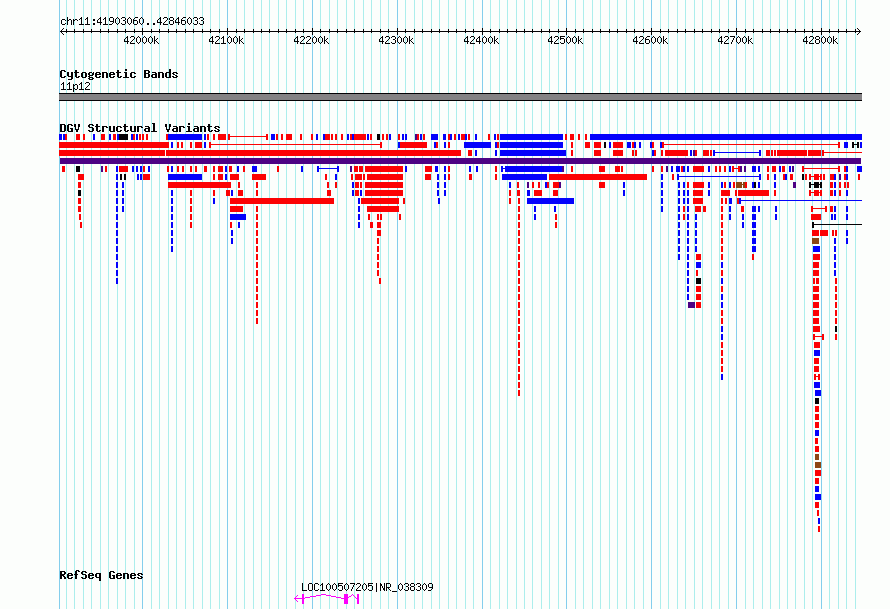Image resolution: width=890 pixels, height=609 pixels.
Task: Click the 42300k ruler tick label
Action: tap(396, 40)
